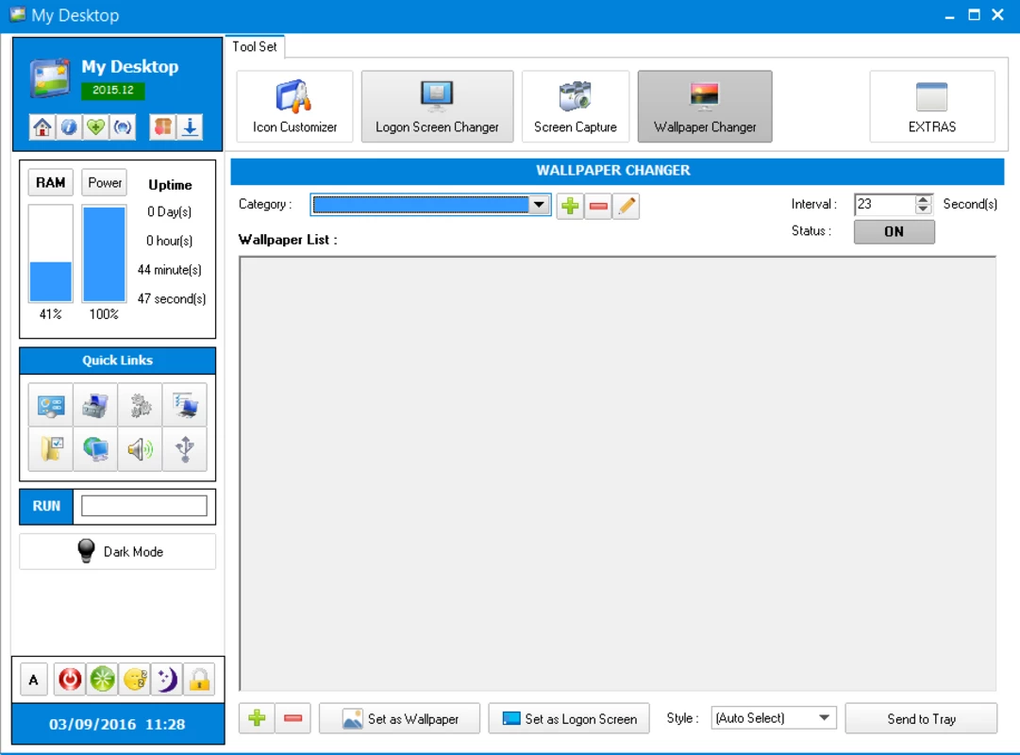This screenshot has width=1020, height=755.
Task: Switch to the Power usage view
Action: (104, 182)
